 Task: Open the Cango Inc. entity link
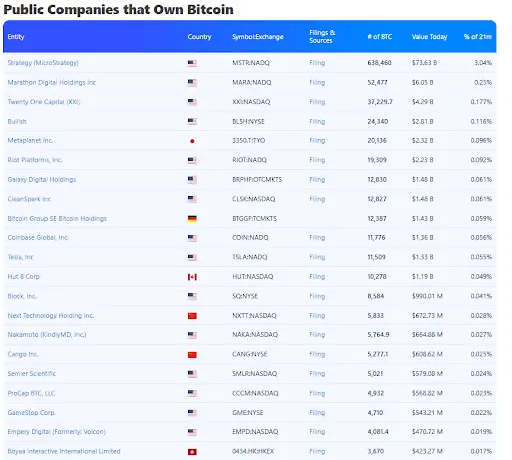point(23,354)
